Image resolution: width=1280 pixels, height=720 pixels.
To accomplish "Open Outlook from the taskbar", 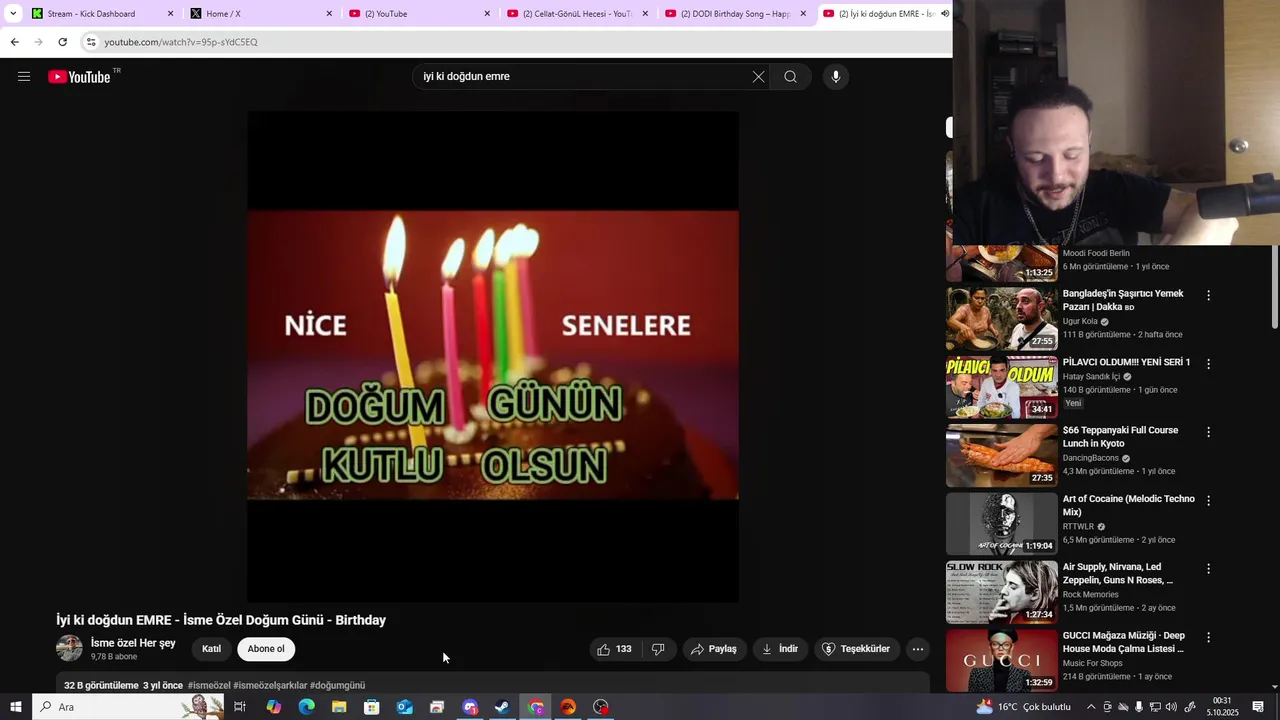I will [x=404, y=707].
